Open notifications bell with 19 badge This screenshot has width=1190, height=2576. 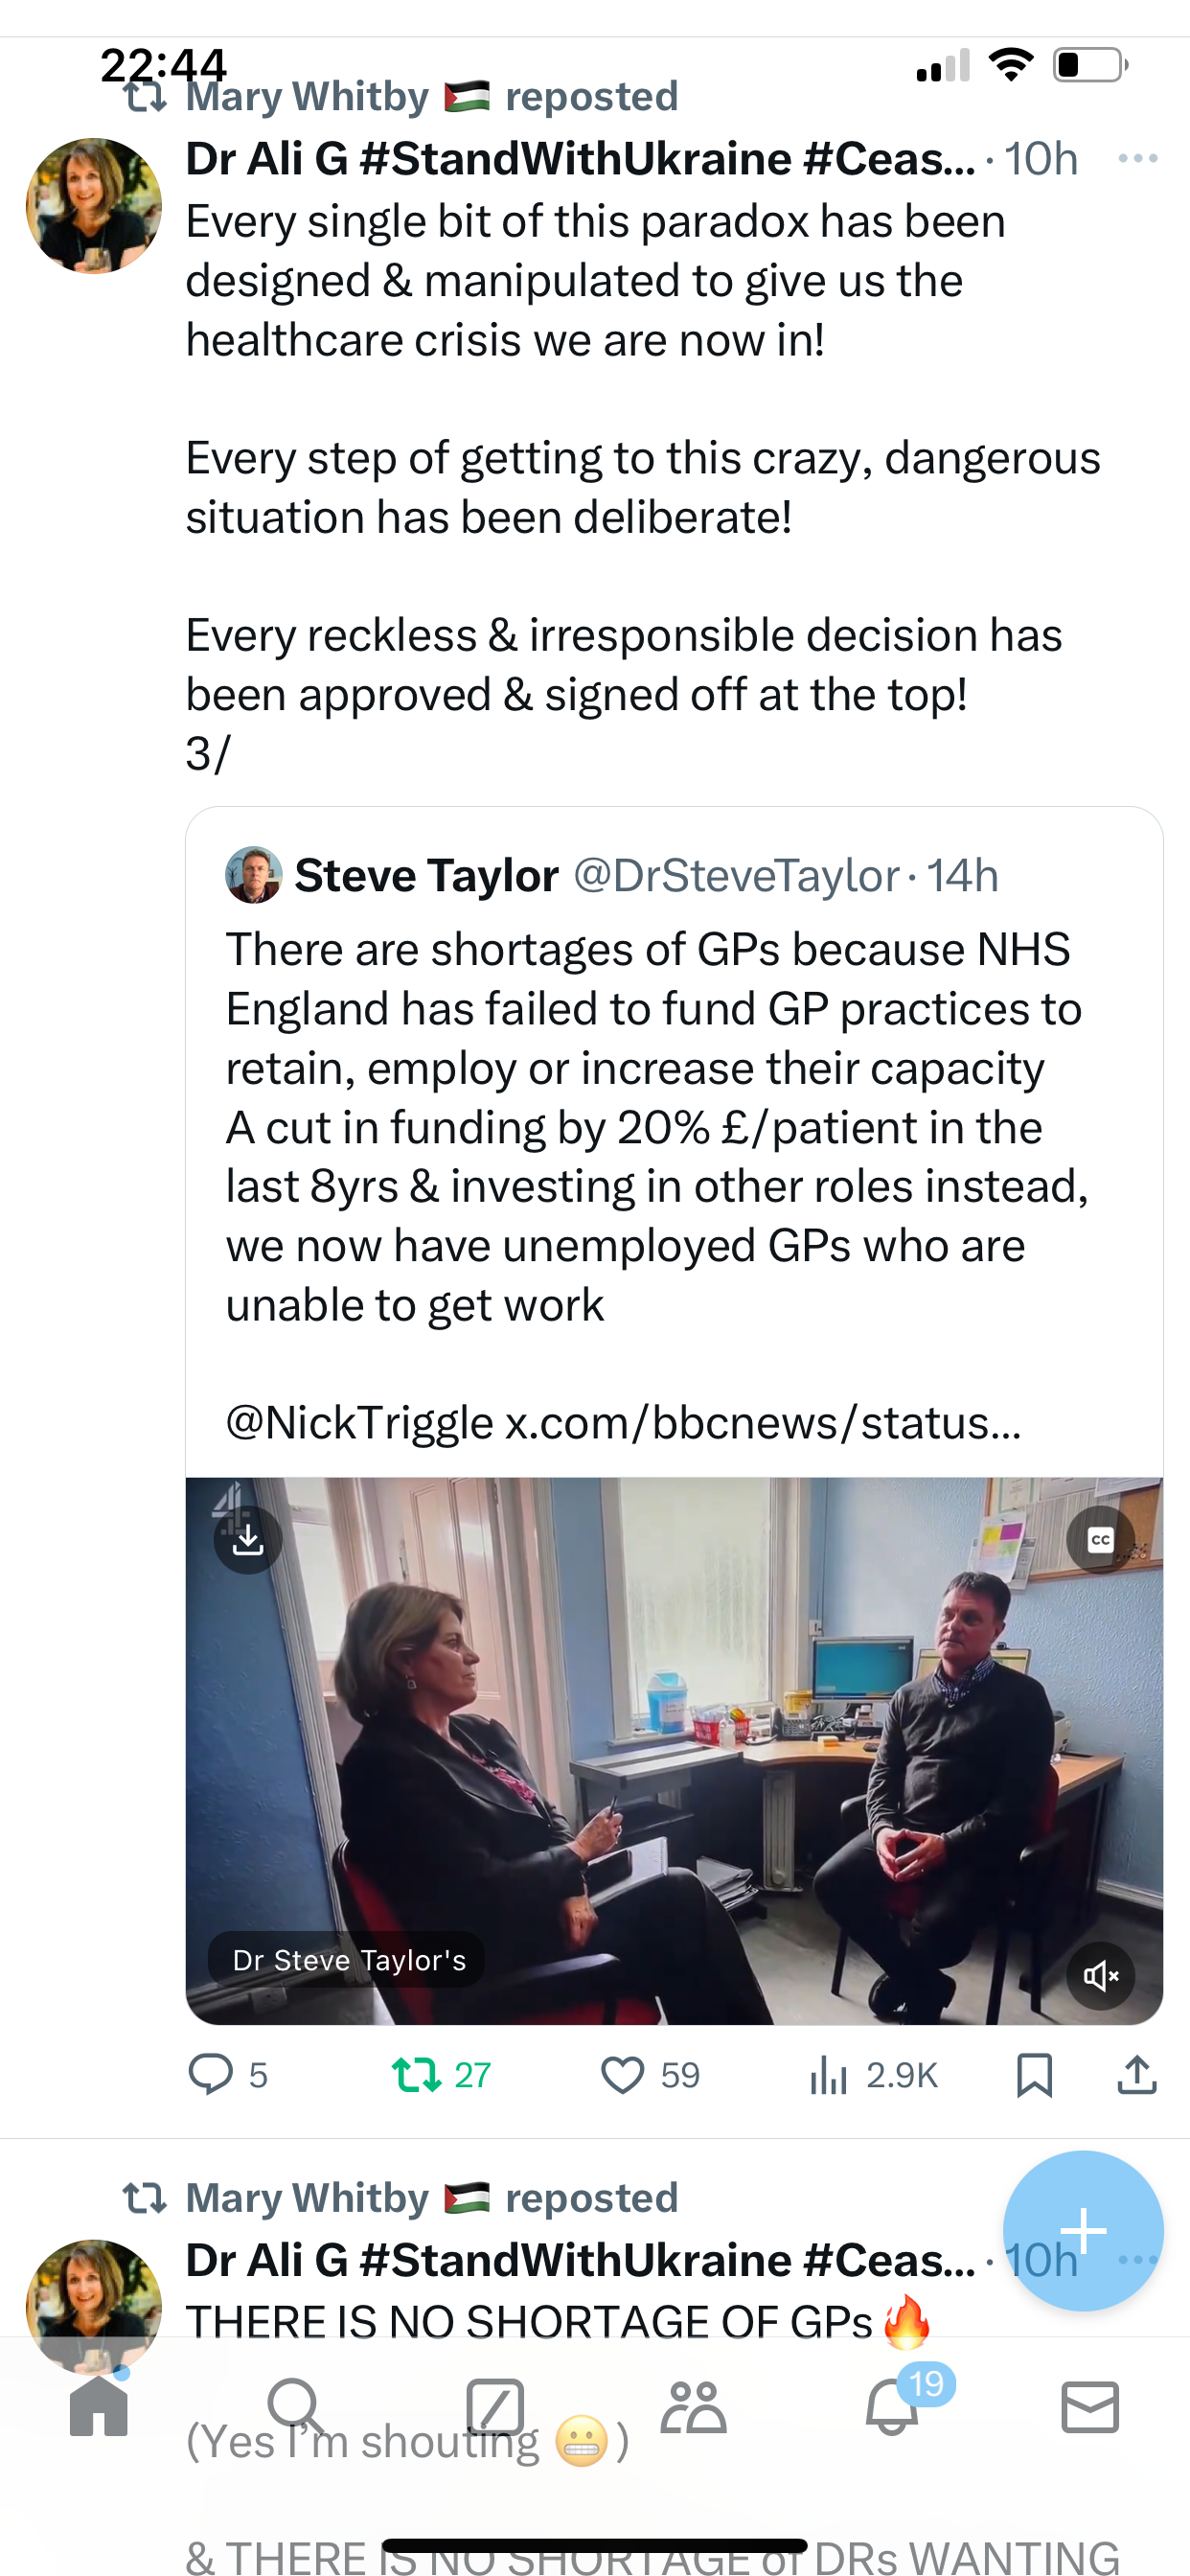tap(892, 2404)
